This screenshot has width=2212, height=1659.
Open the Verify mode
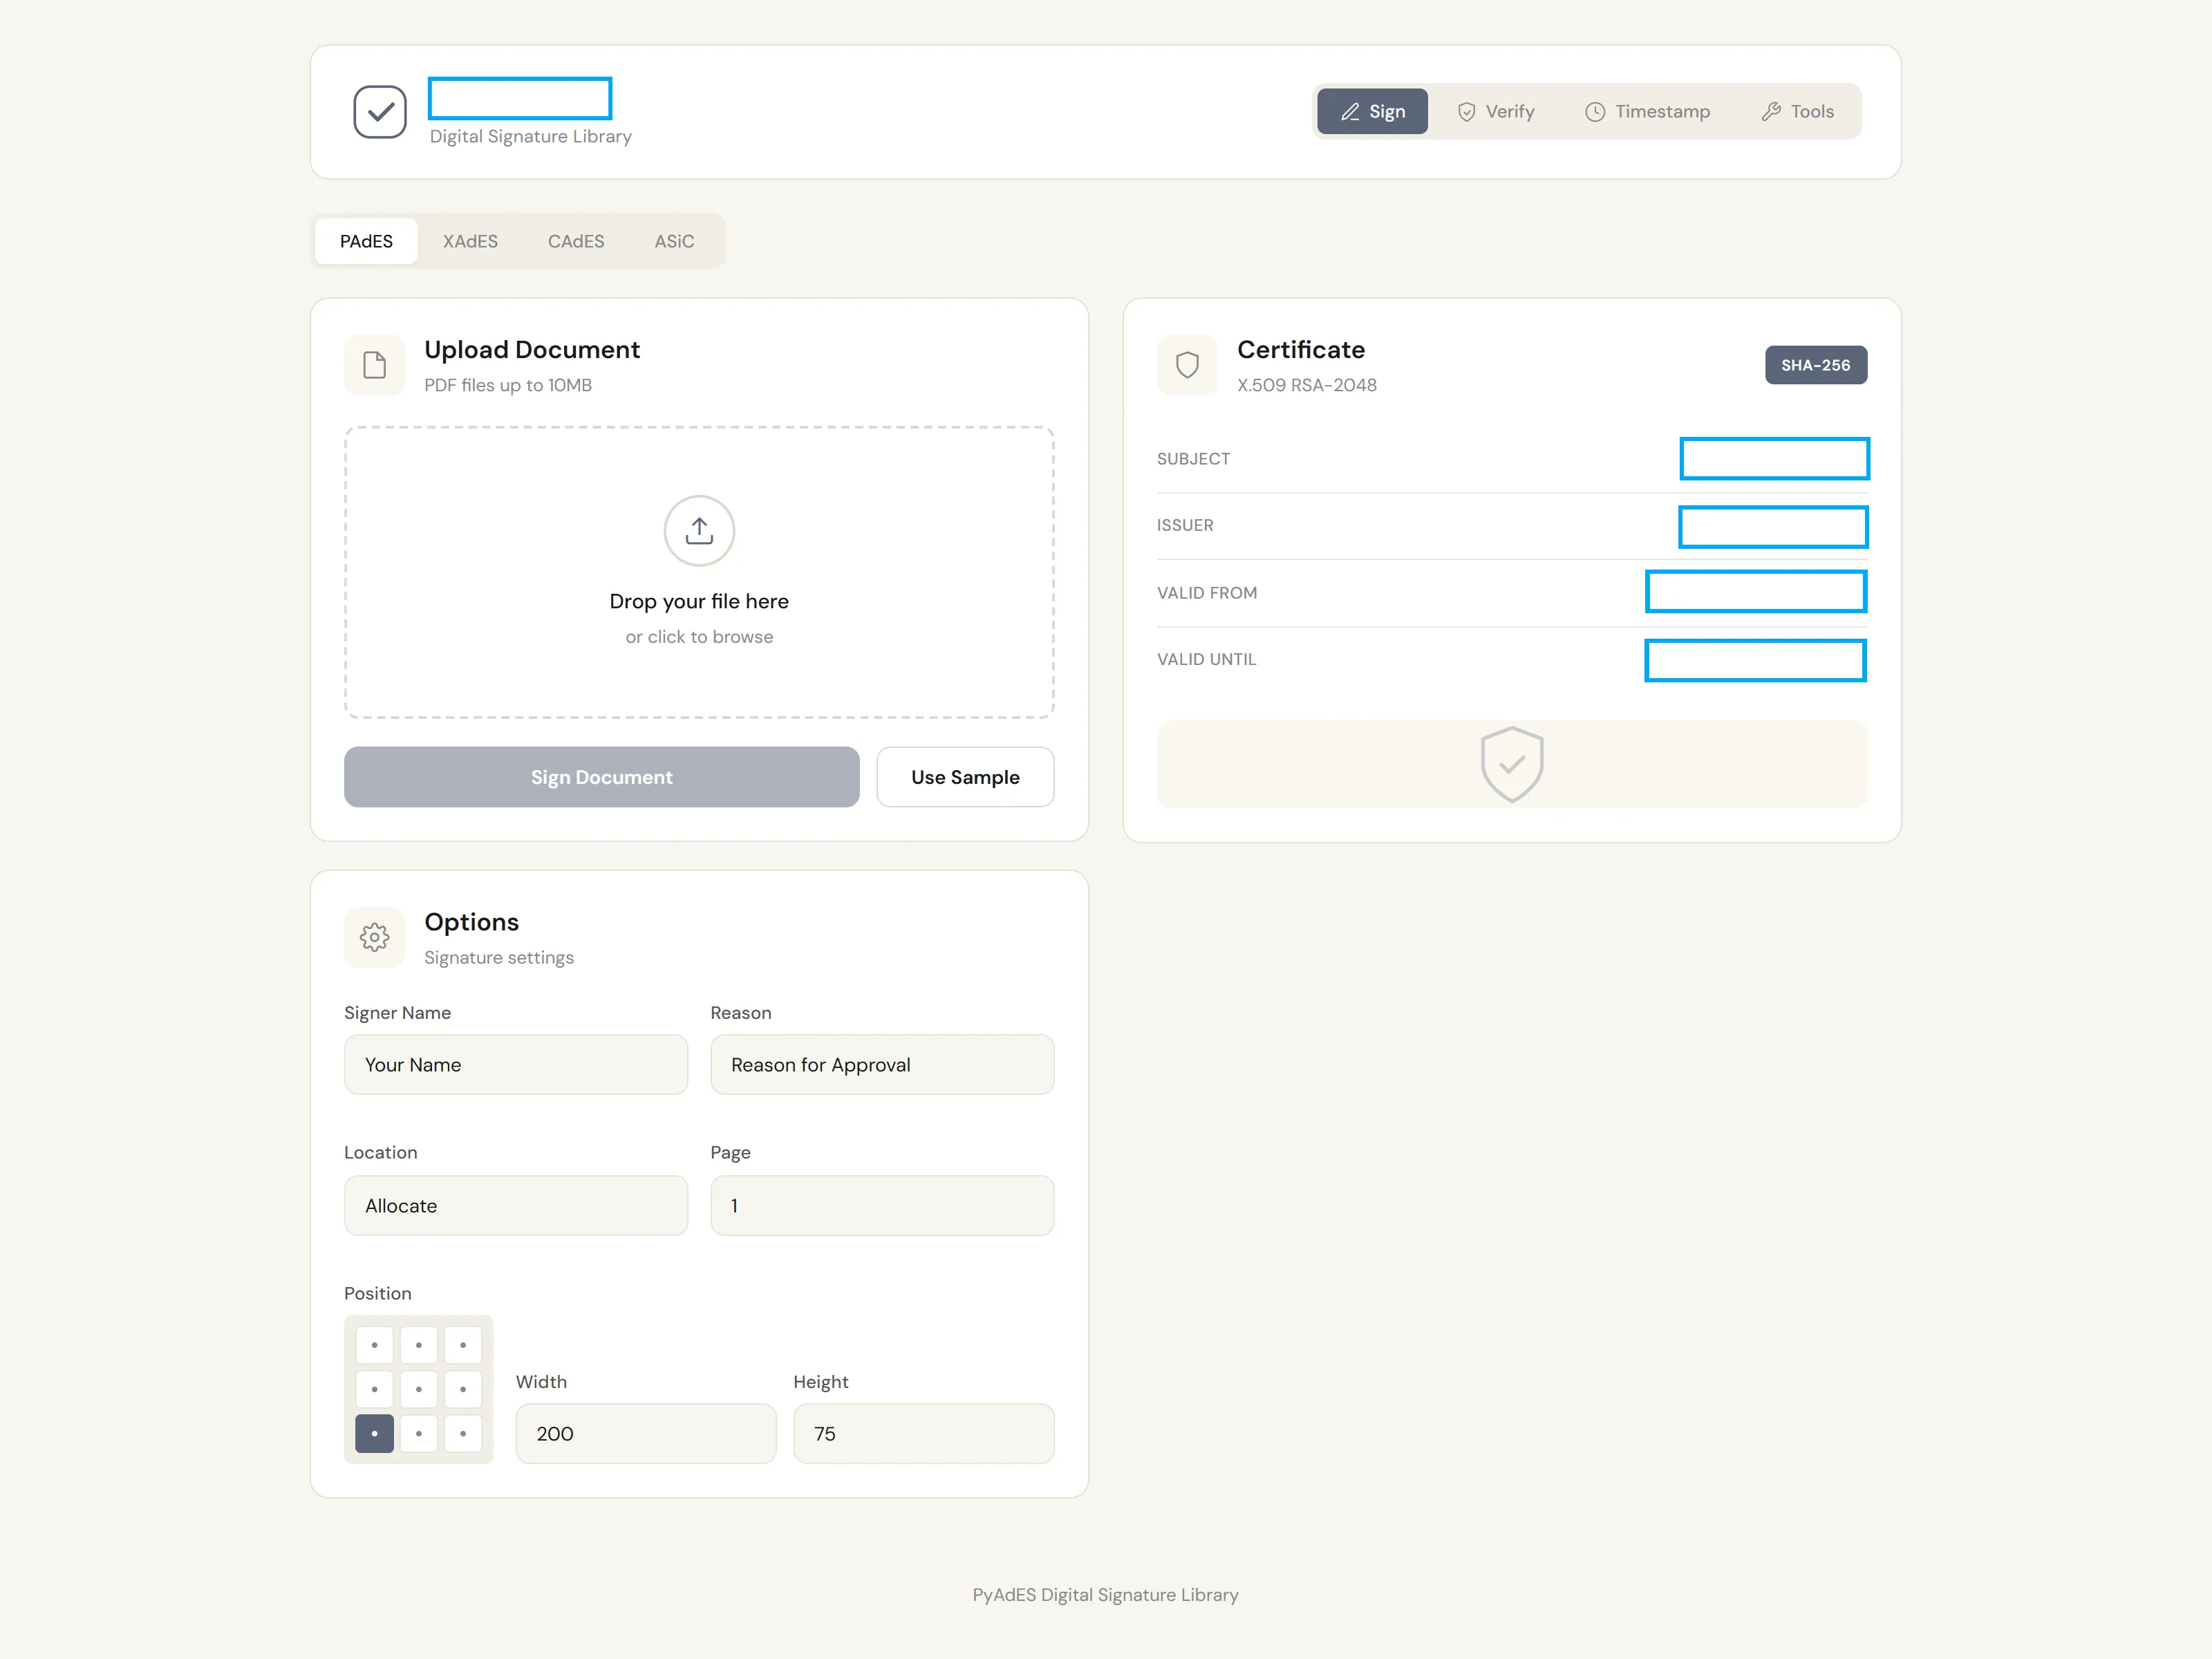(1495, 111)
